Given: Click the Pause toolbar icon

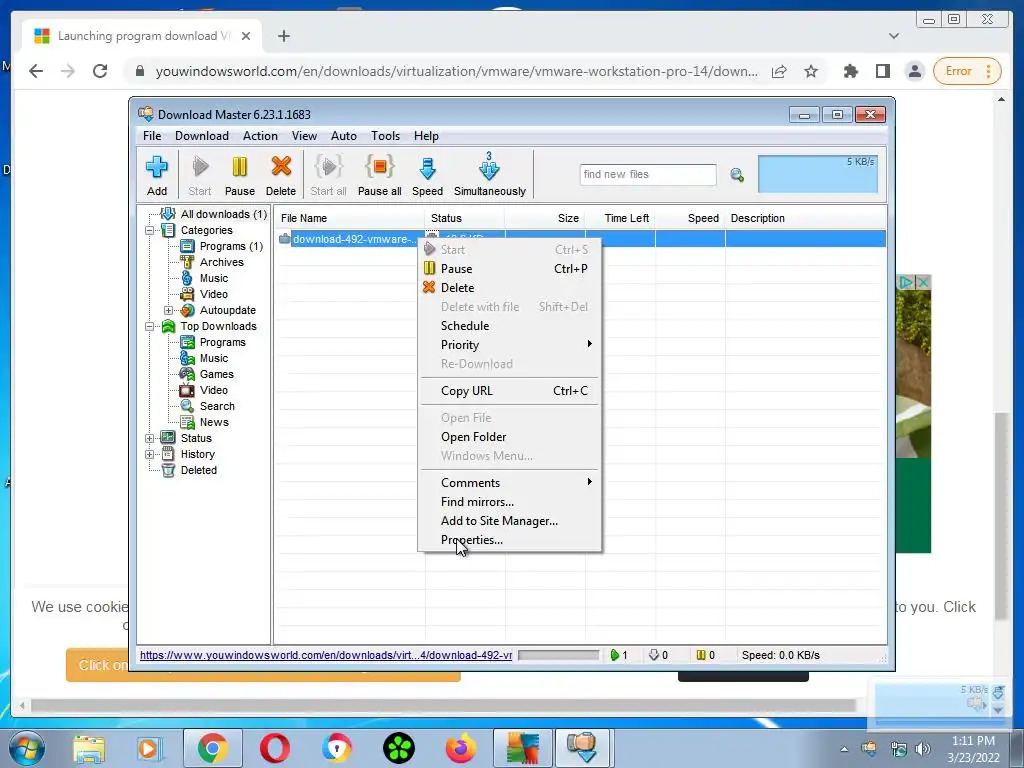Looking at the screenshot, I should point(240,174).
